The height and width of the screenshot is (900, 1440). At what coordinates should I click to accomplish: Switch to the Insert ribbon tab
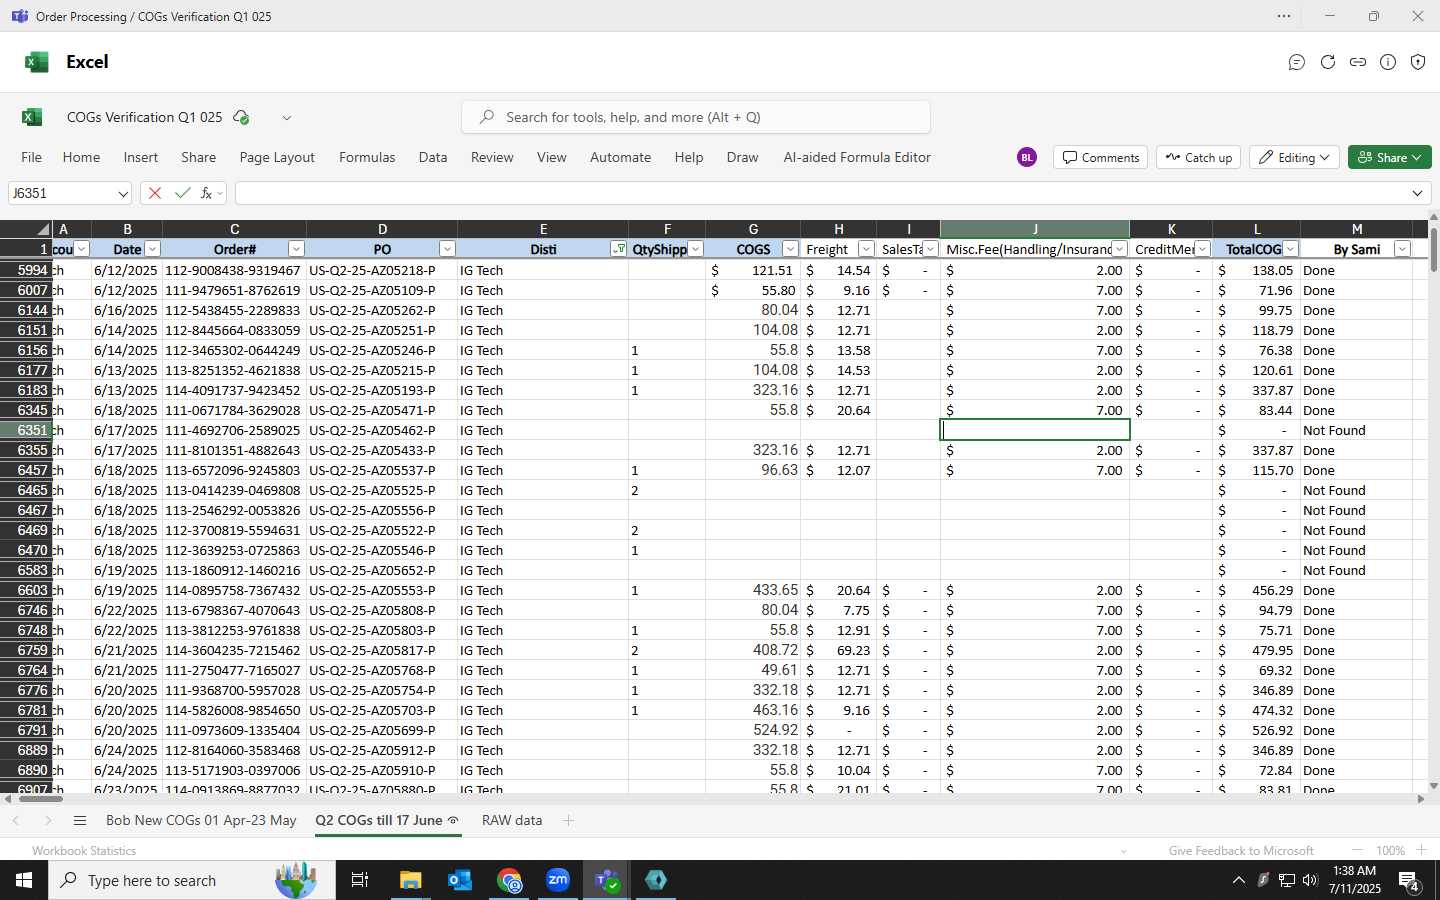pos(141,157)
